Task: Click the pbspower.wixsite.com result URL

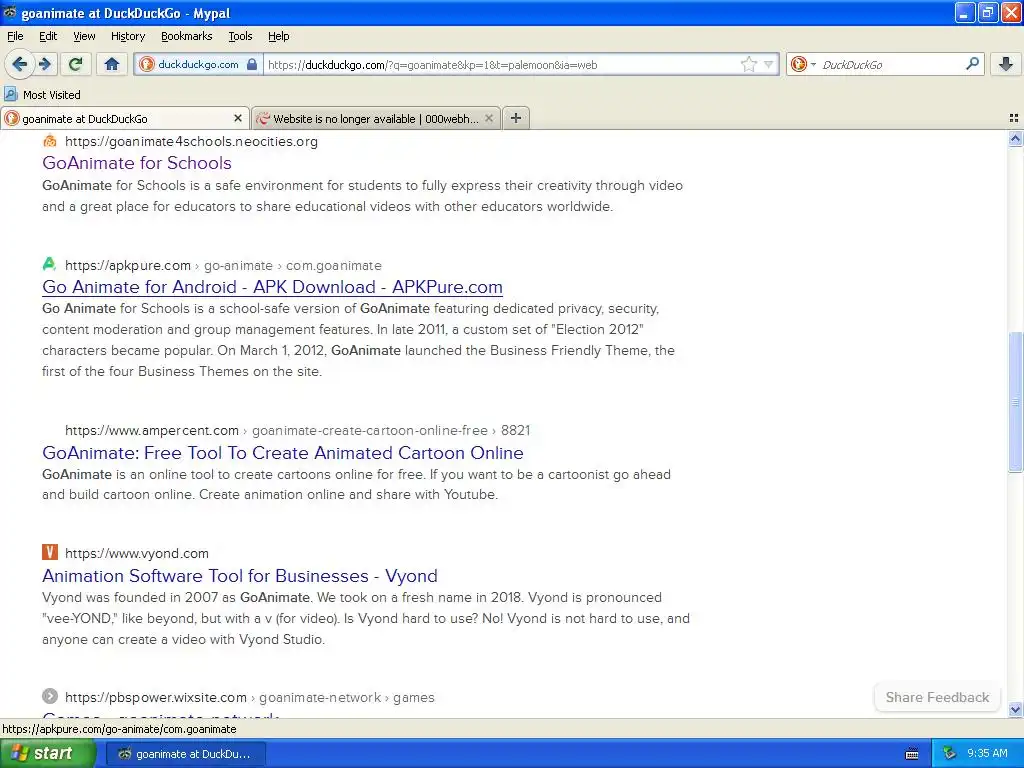Action: point(249,697)
